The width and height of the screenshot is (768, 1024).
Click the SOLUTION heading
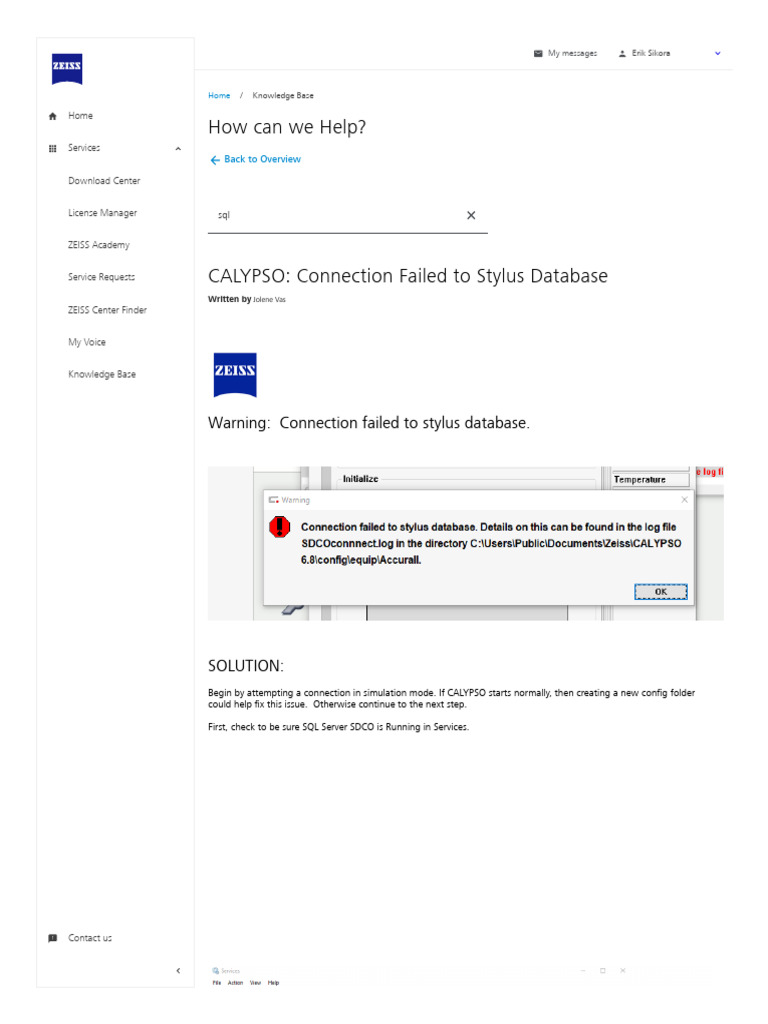pyautogui.click(x=246, y=666)
